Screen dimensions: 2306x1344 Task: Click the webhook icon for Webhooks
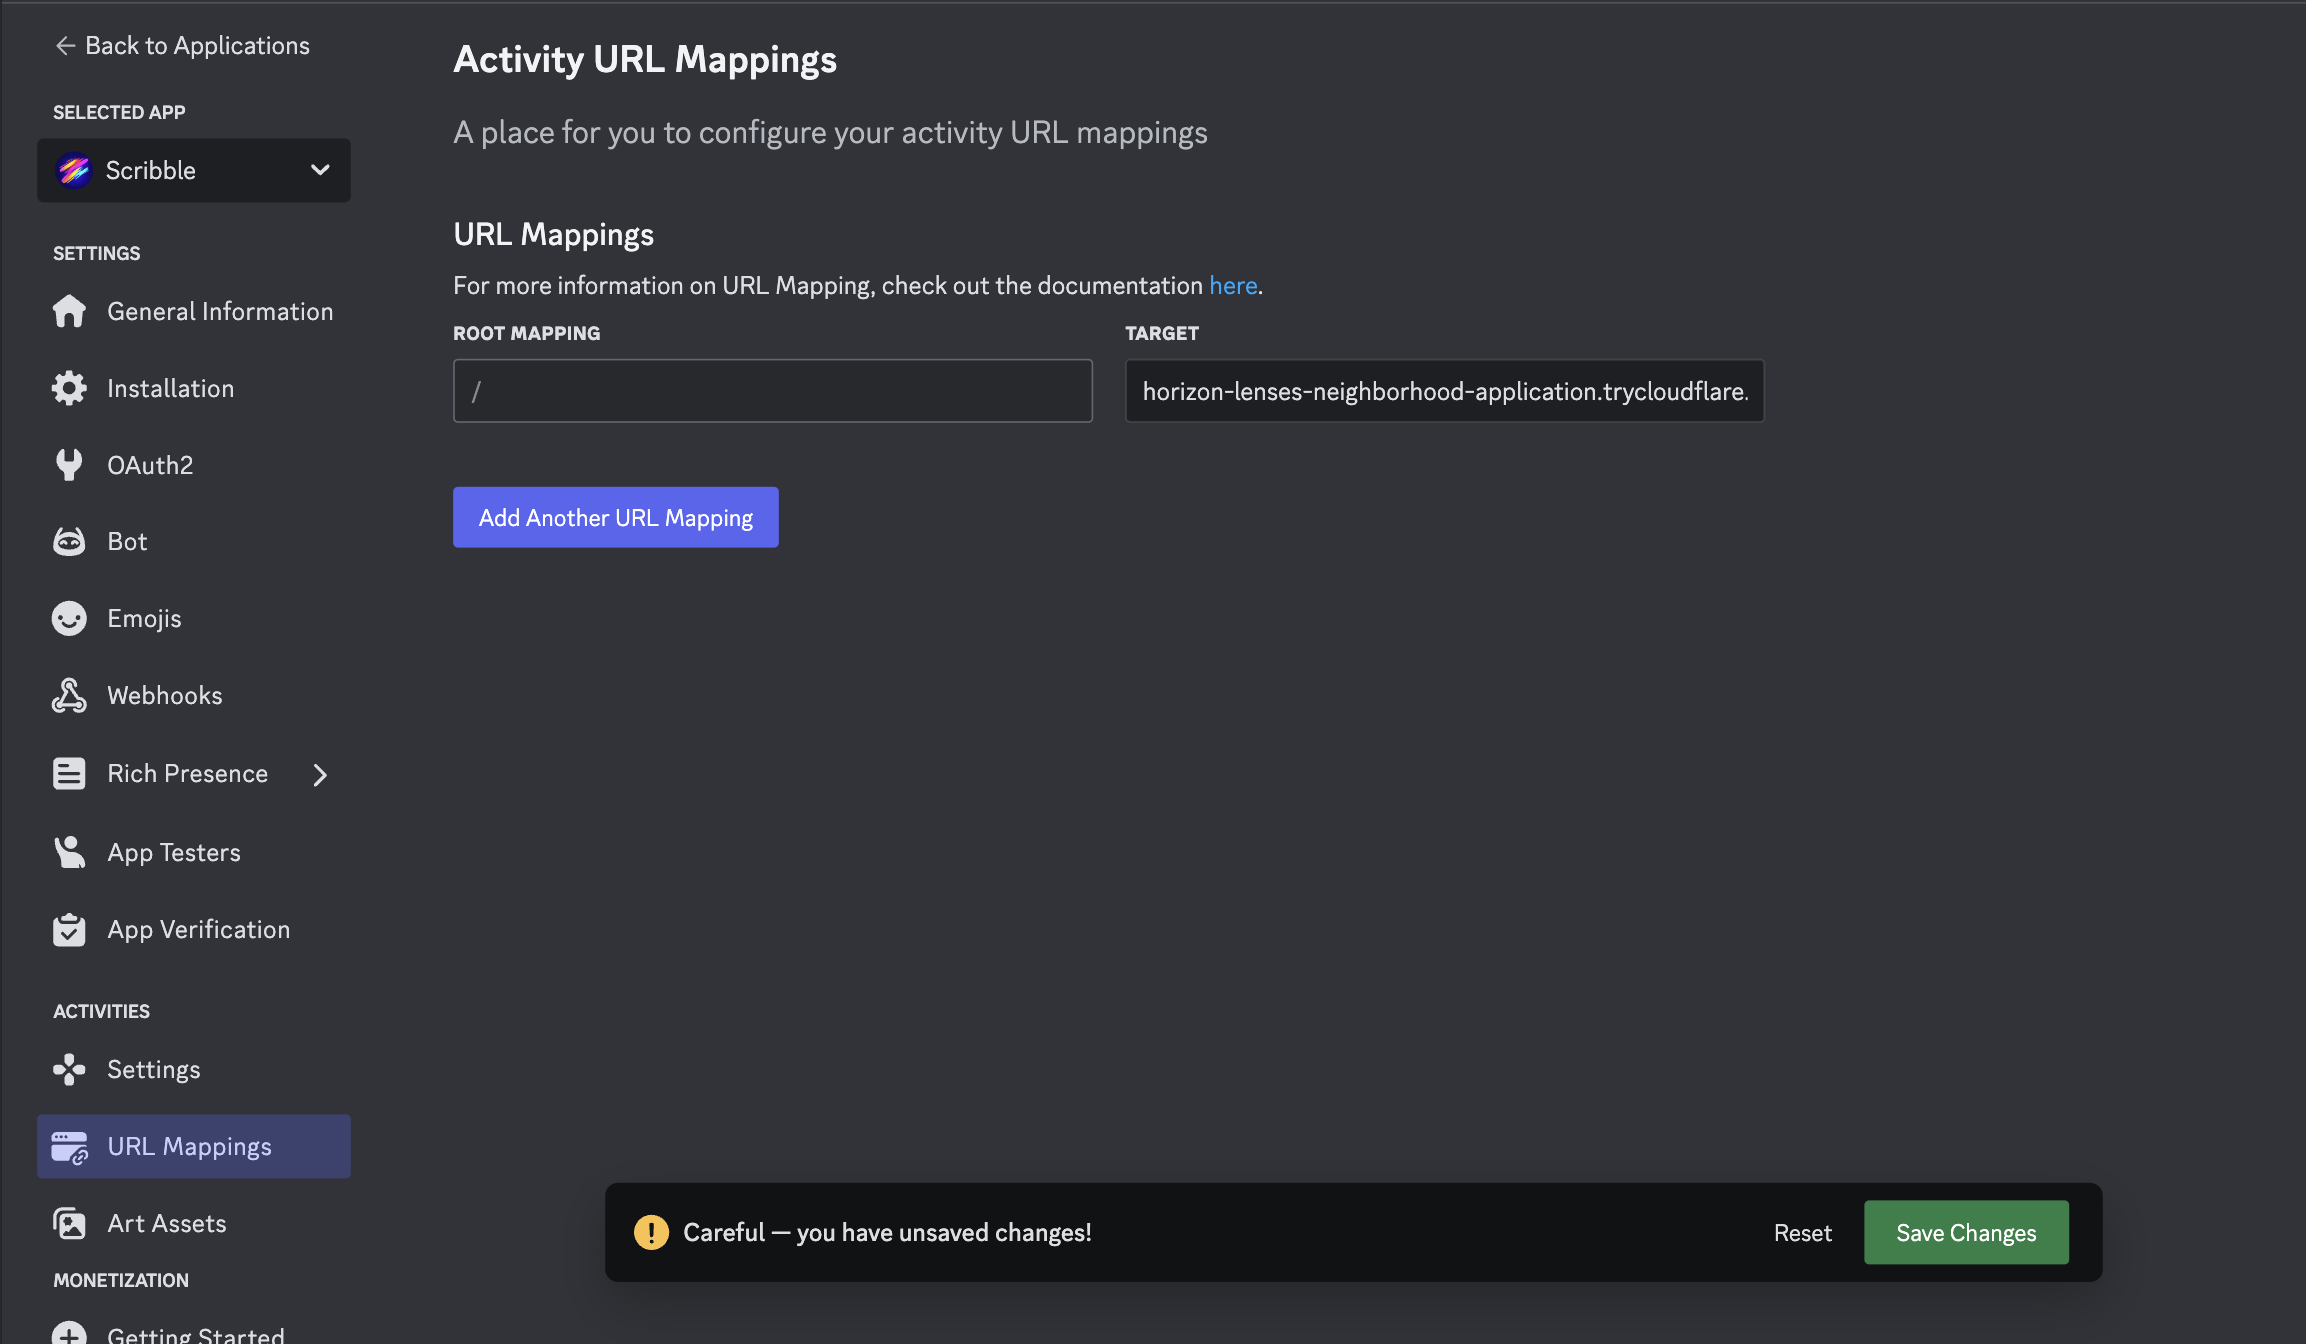pos(69,695)
